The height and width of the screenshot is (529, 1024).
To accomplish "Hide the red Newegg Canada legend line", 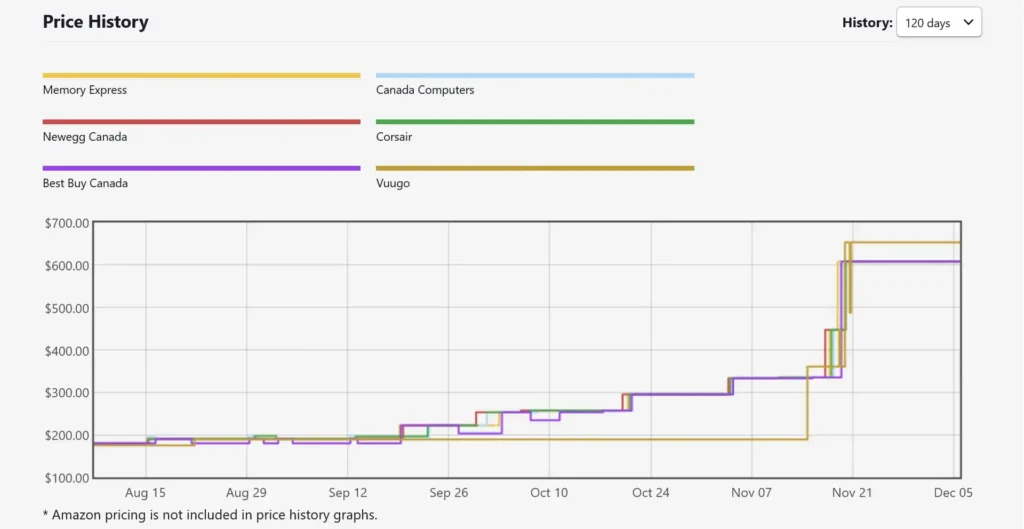I will pyautogui.click(x=201, y=122).
